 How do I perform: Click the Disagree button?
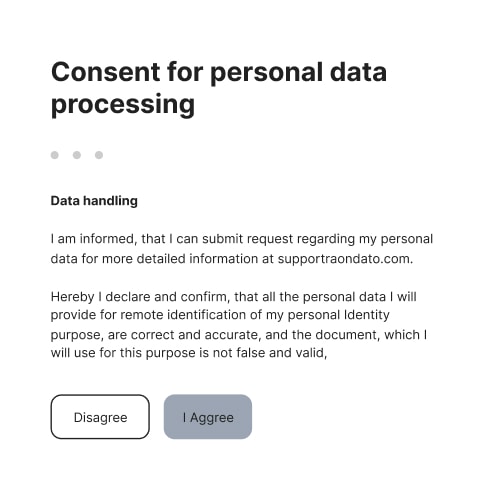[100, 417]
